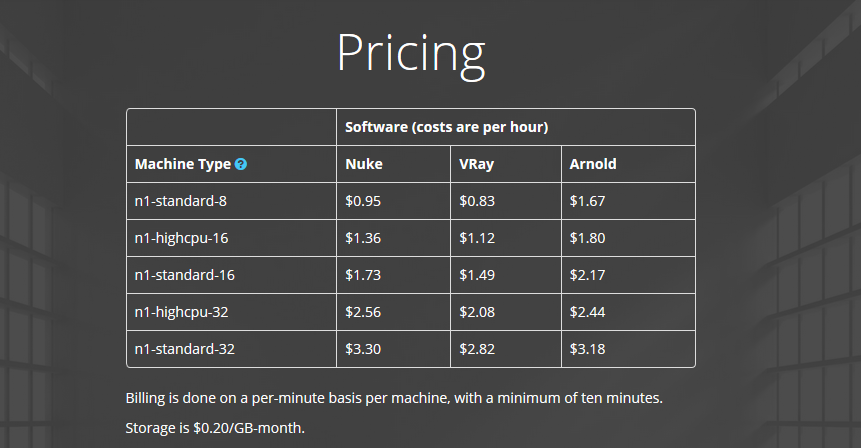
Task: Click the Storage $0.20/GB-month text
Action: 215,428
